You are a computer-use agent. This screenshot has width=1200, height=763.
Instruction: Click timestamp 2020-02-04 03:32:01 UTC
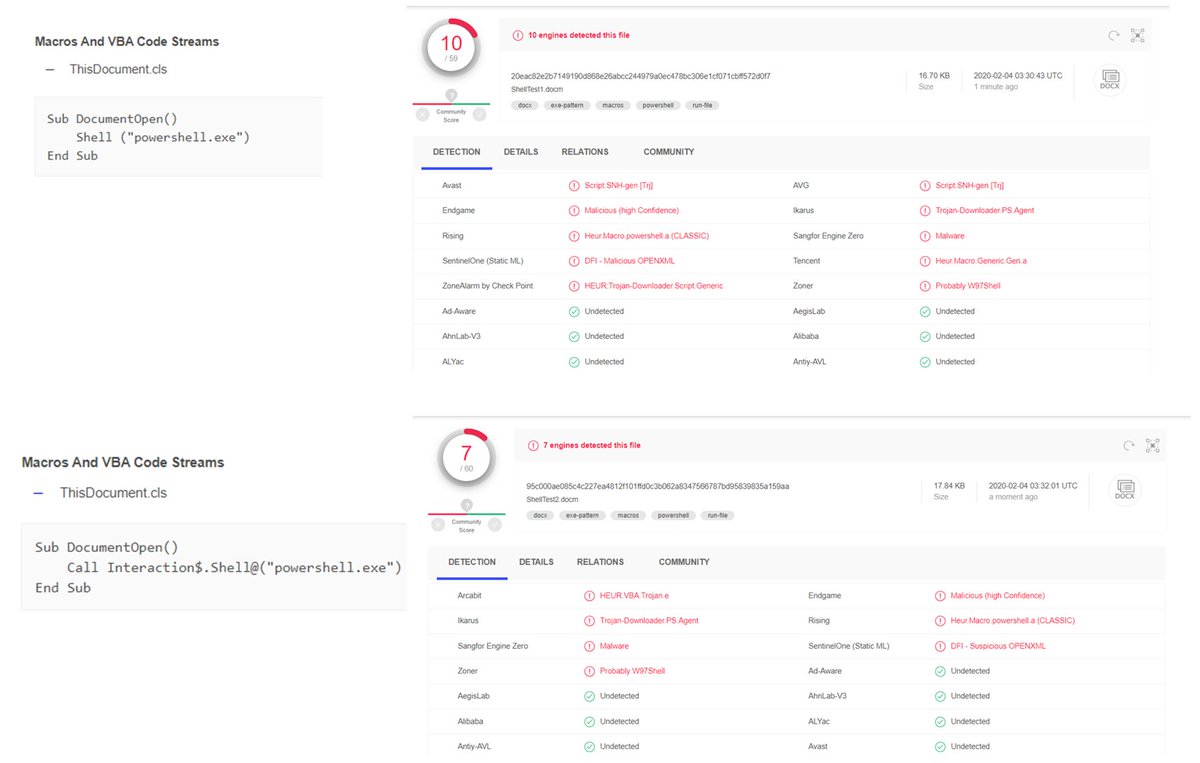click(1033, 486)
